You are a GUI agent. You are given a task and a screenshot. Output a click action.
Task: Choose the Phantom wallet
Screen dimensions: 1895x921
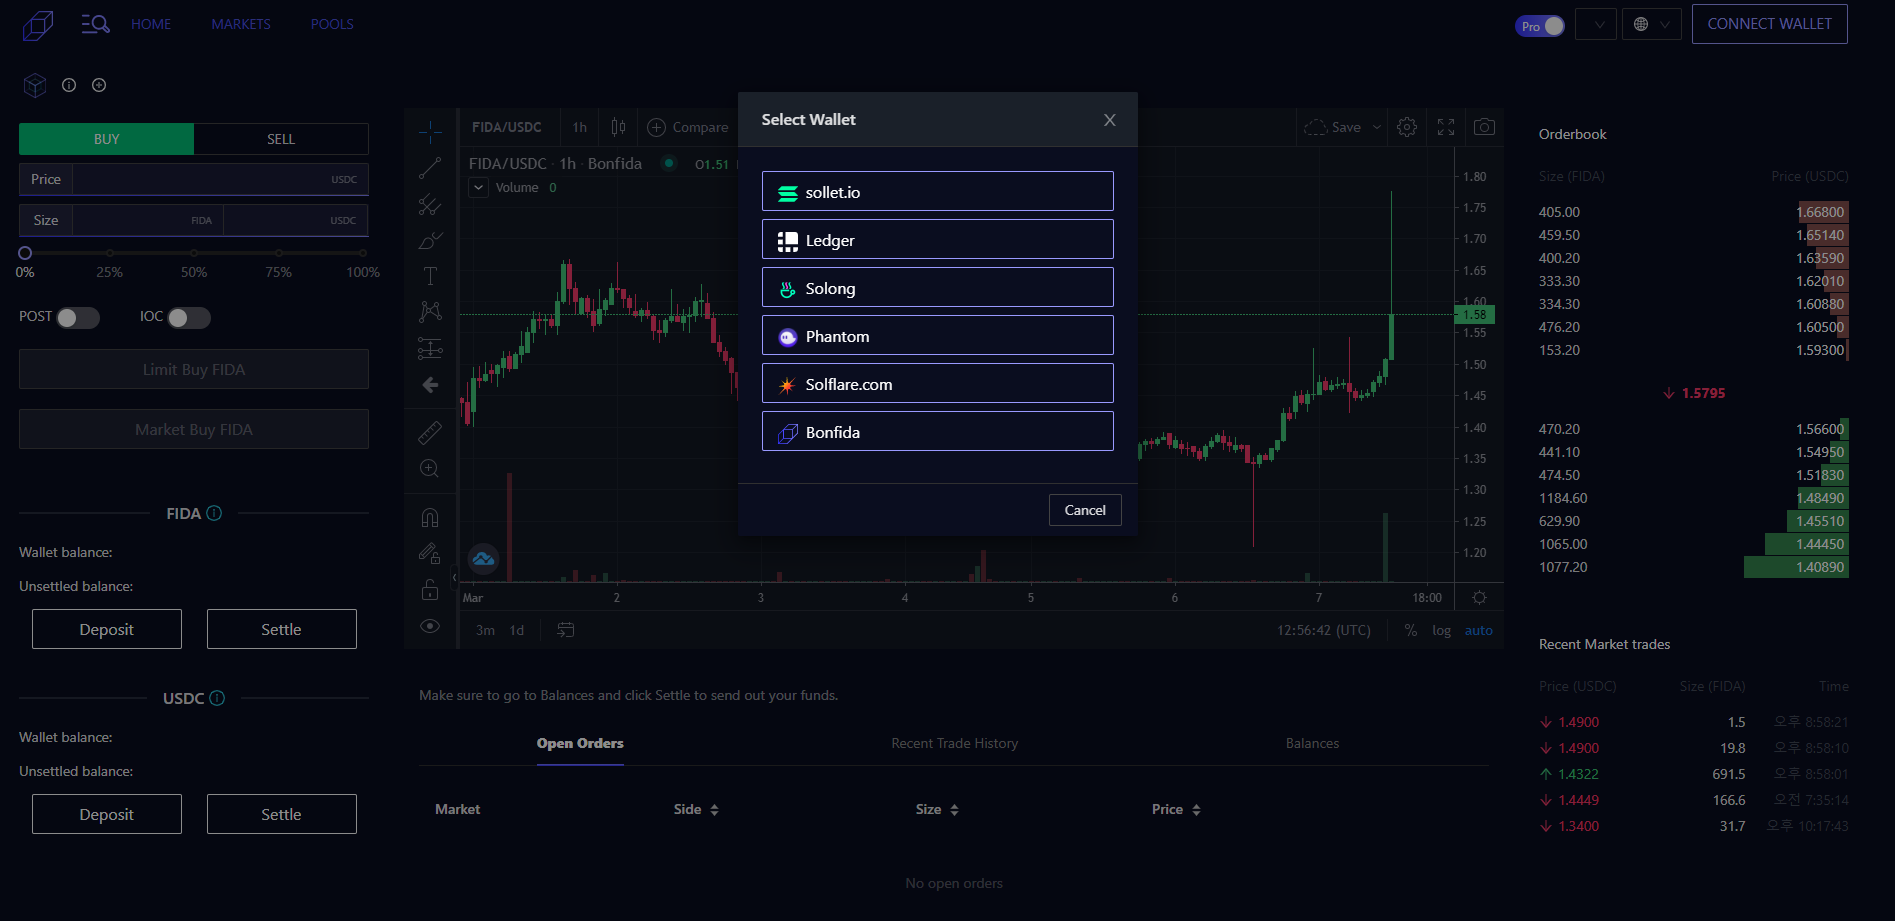(x=938, y=335)
